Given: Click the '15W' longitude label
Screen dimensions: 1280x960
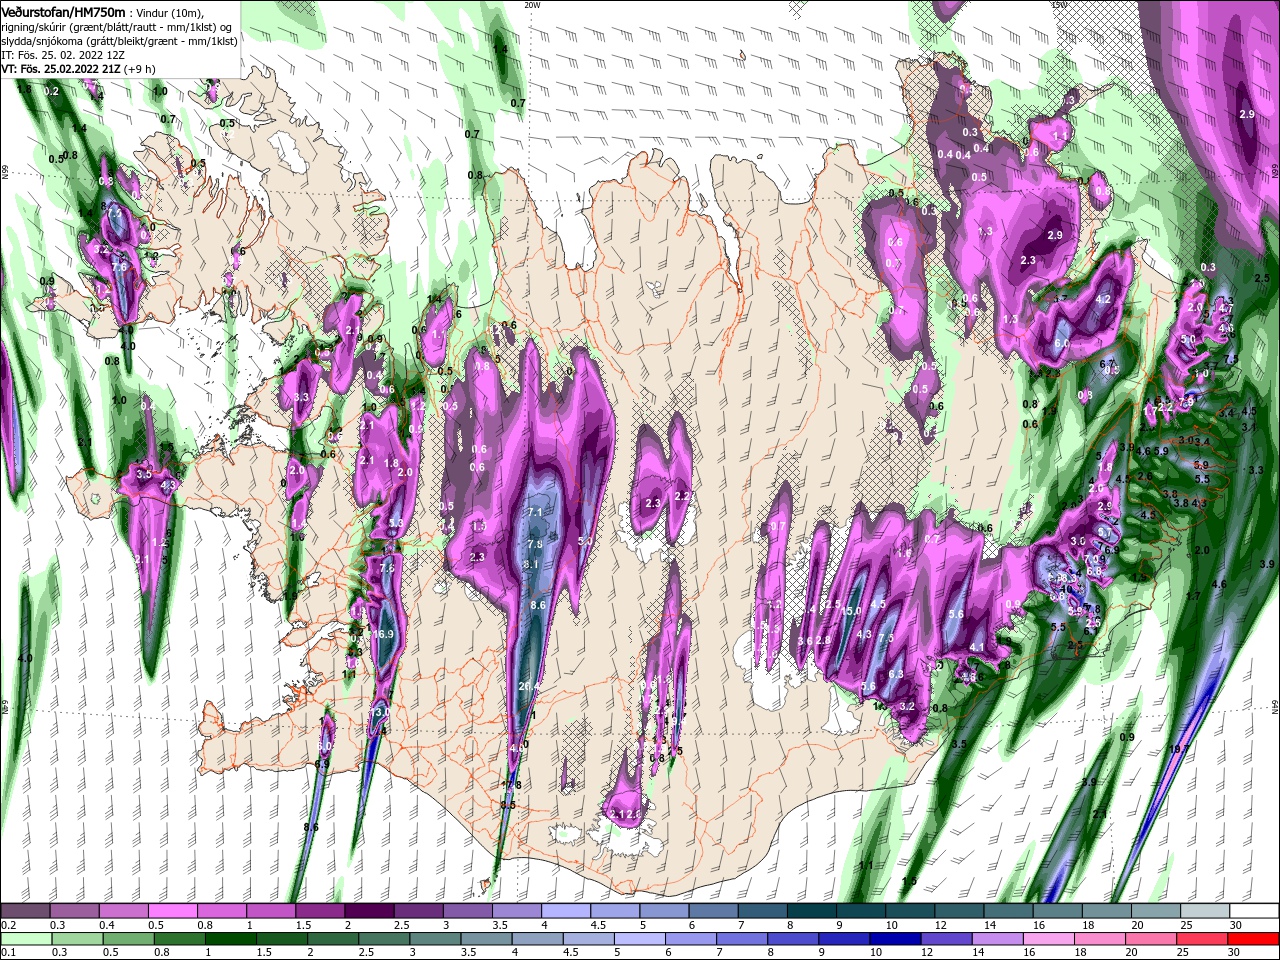Looking at the screenshot, I should (1059, 5).
